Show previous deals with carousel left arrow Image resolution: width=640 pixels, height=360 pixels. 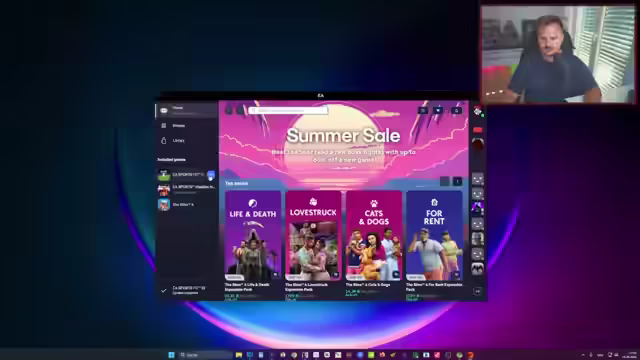click(445, 181)
